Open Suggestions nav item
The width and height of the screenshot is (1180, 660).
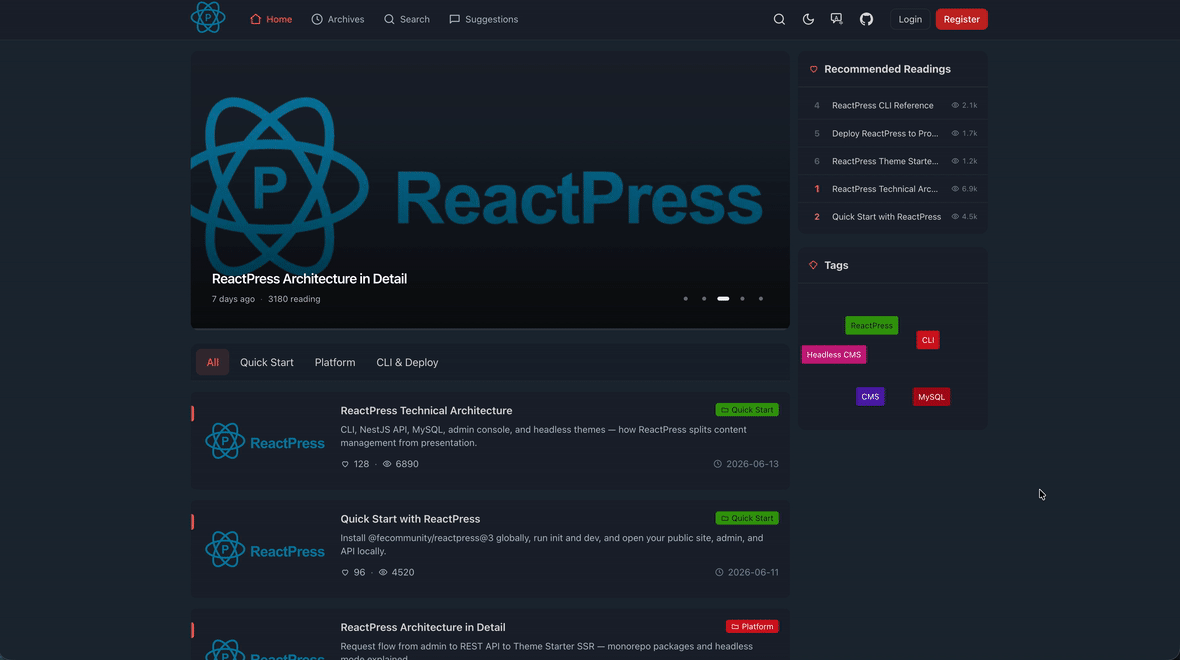point(483,20)
